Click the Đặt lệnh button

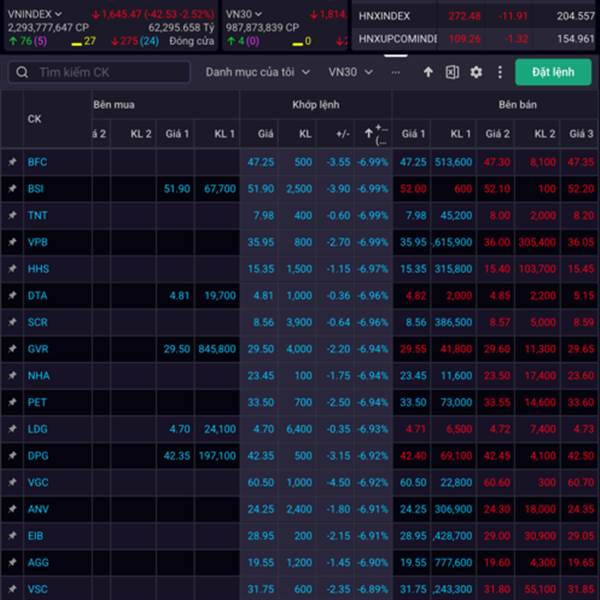coord(553,72)
